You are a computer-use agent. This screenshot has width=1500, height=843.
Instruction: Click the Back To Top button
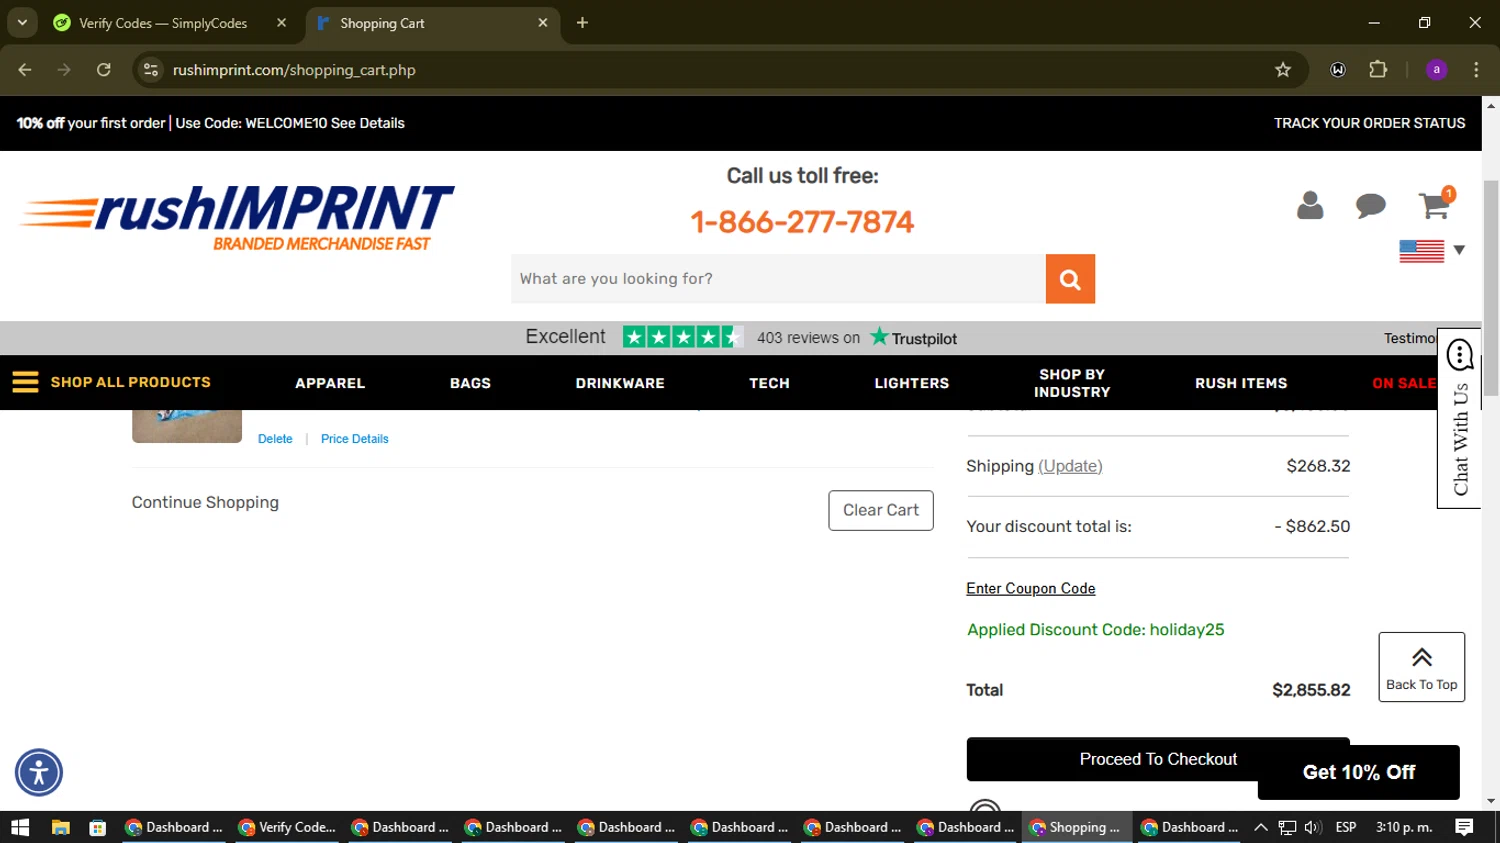pyautogui.click(x=1421, y=667)
